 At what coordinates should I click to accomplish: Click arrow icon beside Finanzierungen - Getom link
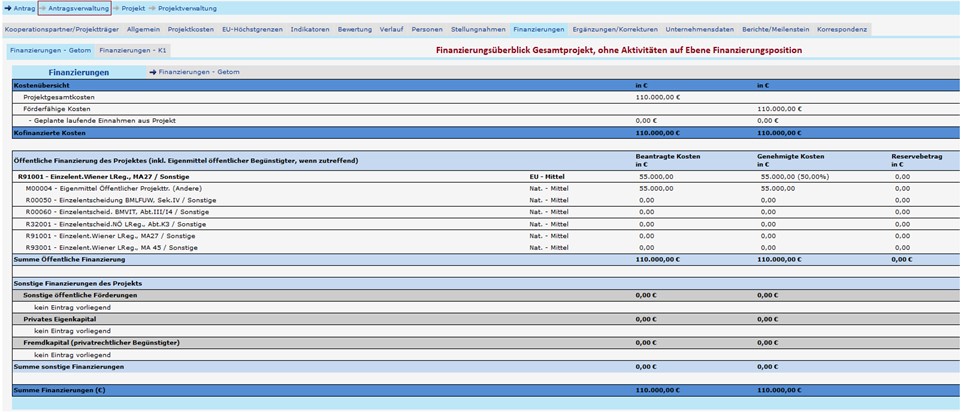click(x=152, y=72)
